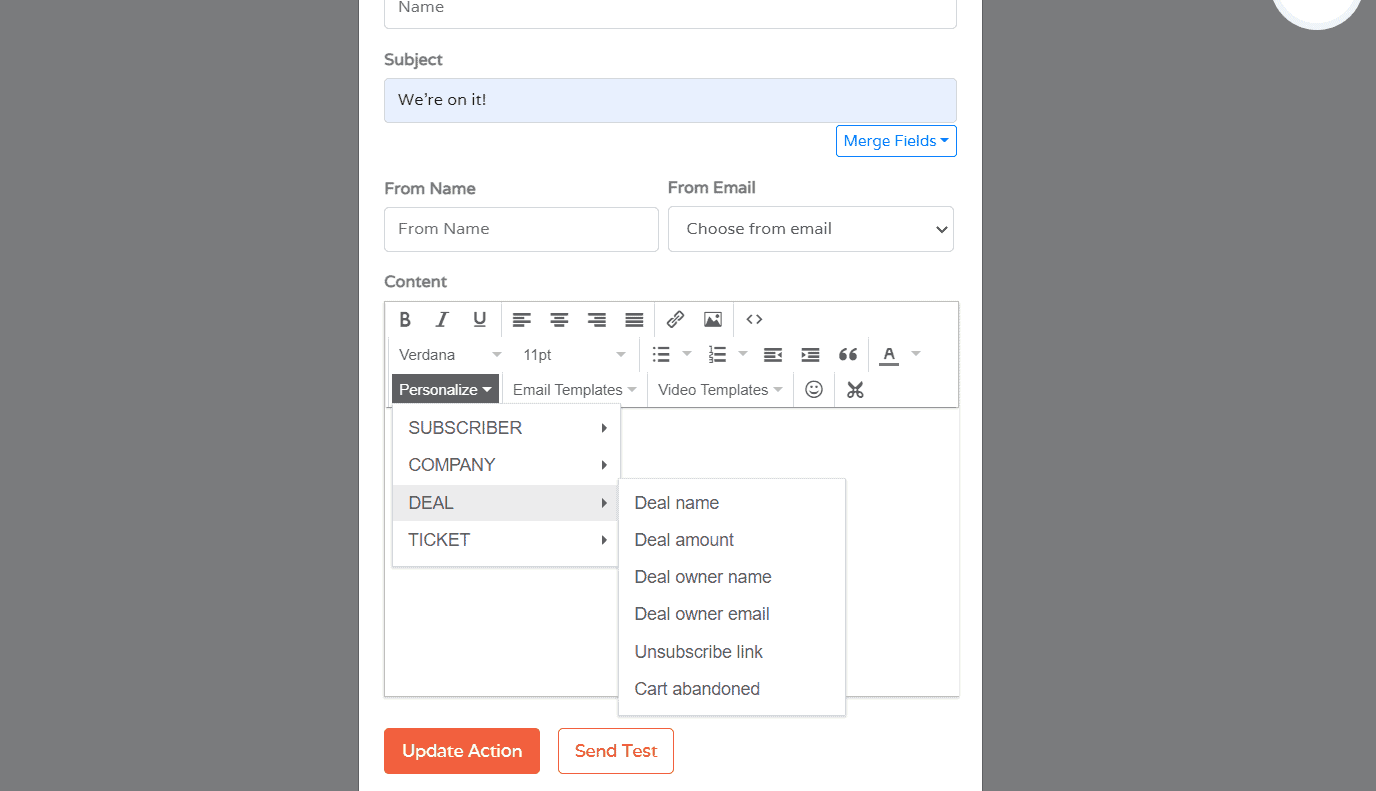This screenshot has height=791, width=1376.
Task: Click the scissors icon in editor toolbar
Action: pos(855,389)
